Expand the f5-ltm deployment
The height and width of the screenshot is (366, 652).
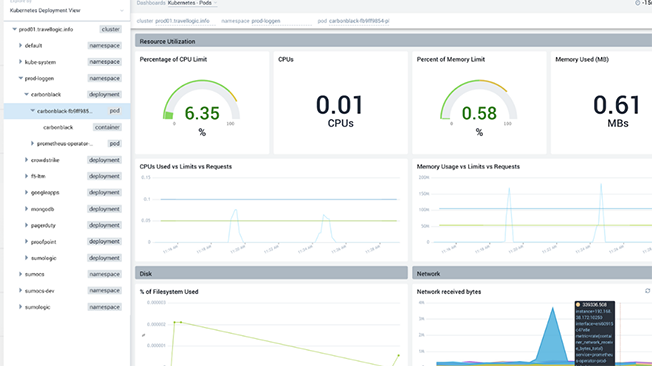pyautogui.click(x=27, y=176)
